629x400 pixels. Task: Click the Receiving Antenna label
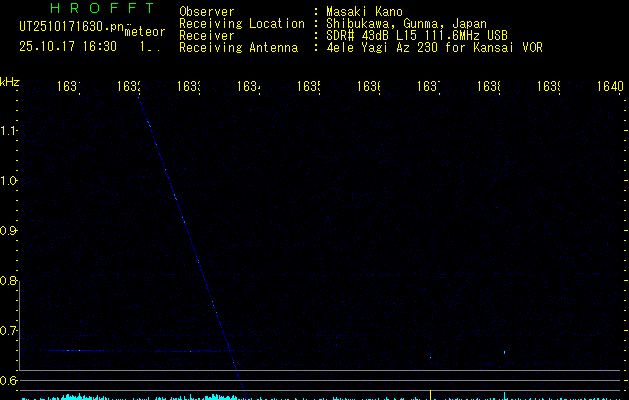(238, 47)
